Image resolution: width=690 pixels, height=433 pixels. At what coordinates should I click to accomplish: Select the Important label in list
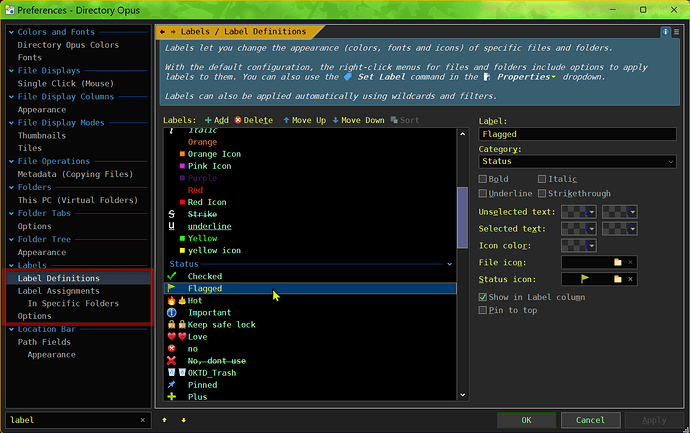pyautogui.click(x=210, y=312)
